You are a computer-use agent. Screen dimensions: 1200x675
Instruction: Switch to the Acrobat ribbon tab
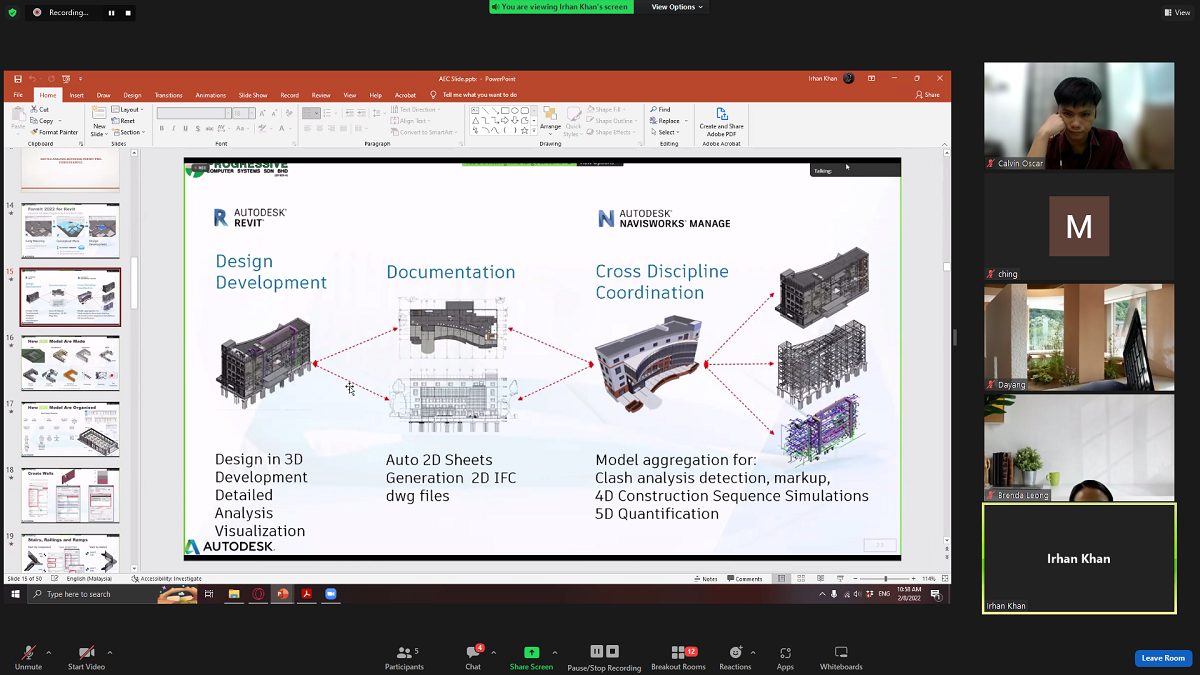click(x=405, y=95)
